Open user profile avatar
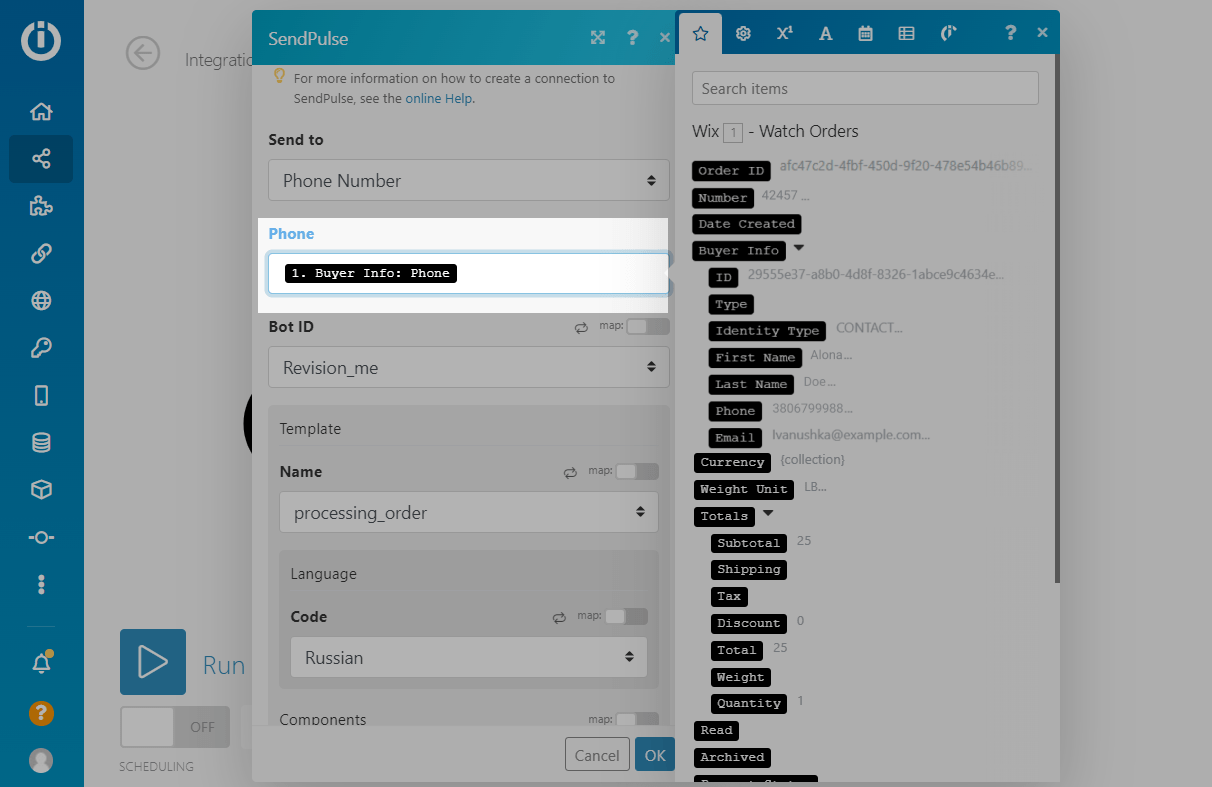Viewport: 1212px width, 787px height. 41,760
